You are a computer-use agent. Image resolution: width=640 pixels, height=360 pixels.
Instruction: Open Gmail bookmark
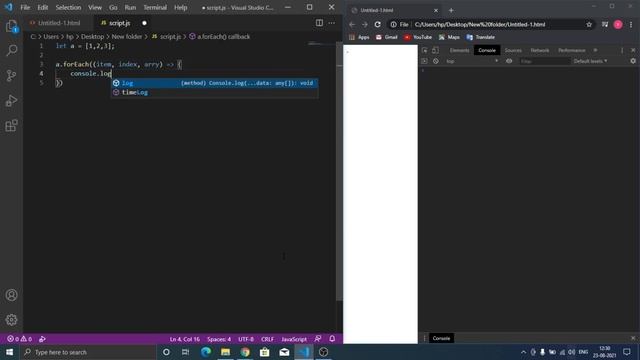point(387,37)
